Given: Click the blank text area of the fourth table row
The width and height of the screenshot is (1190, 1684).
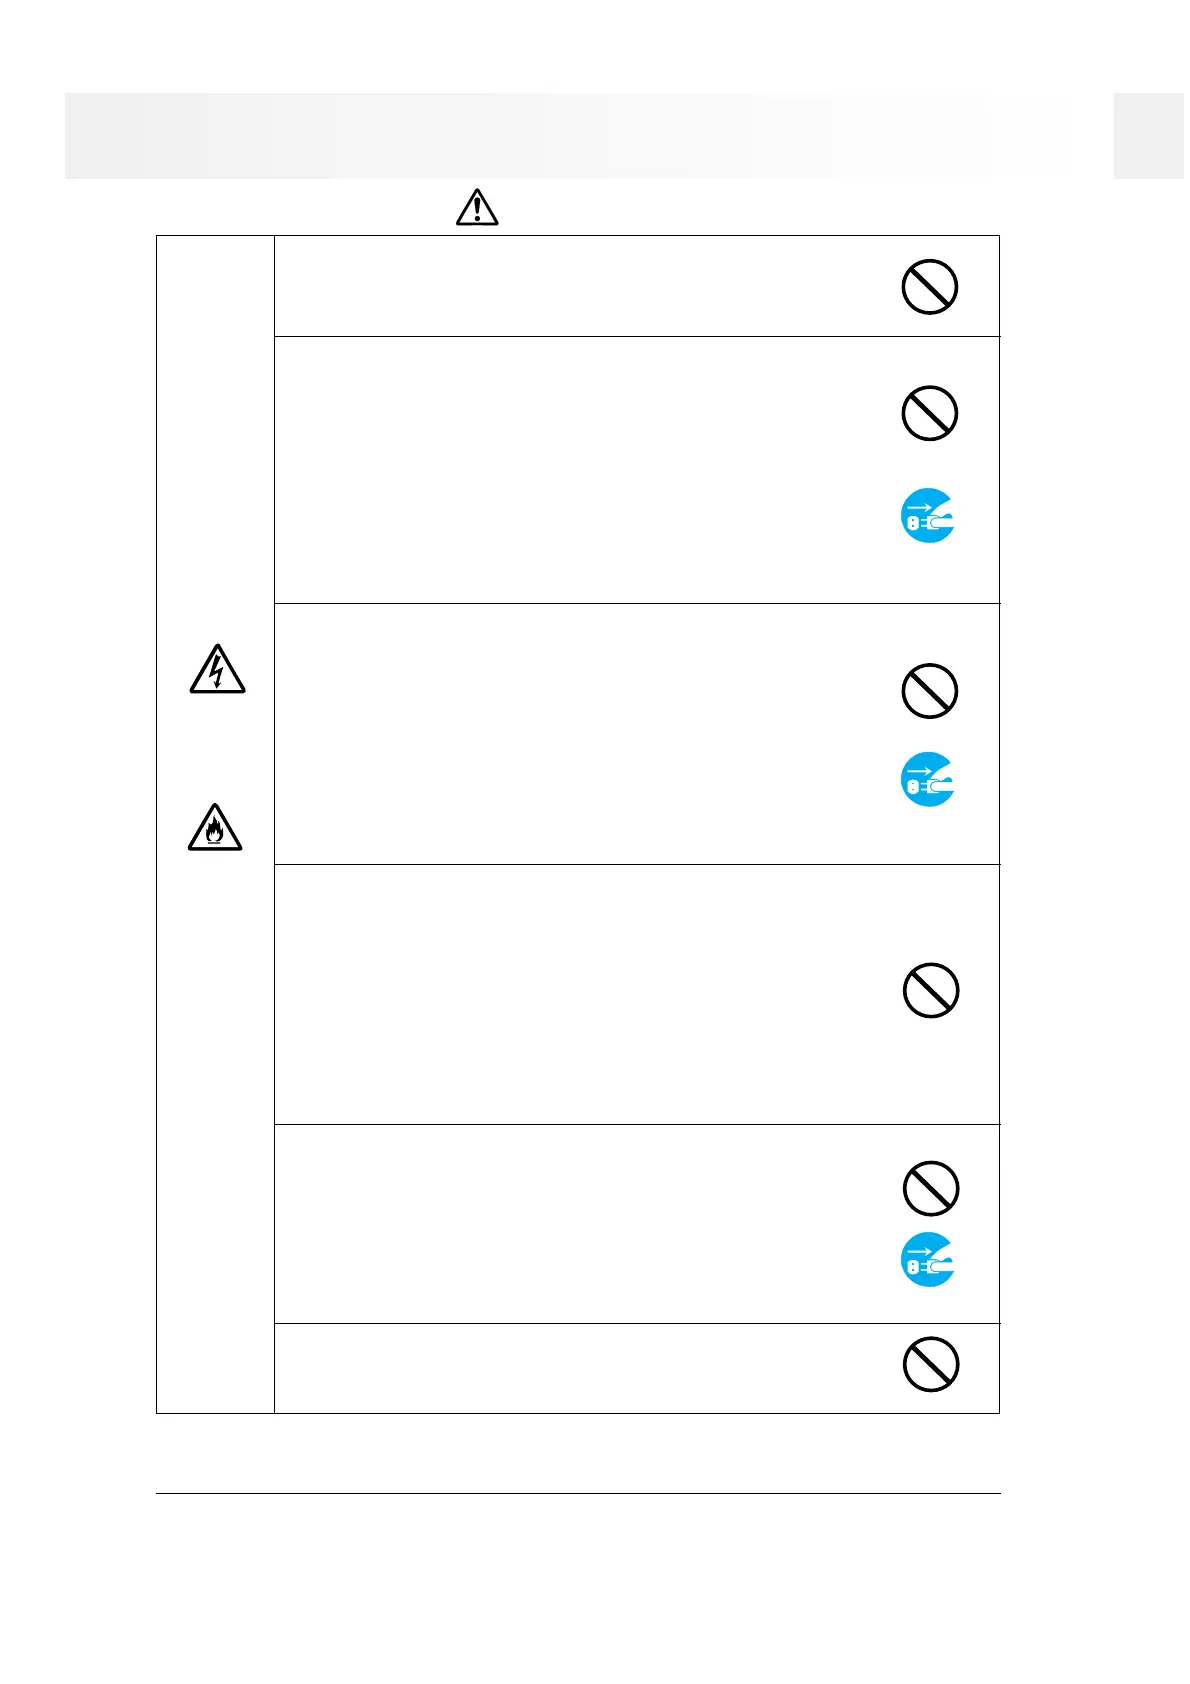Looking at the screenshot, I should tap(570, 995).
